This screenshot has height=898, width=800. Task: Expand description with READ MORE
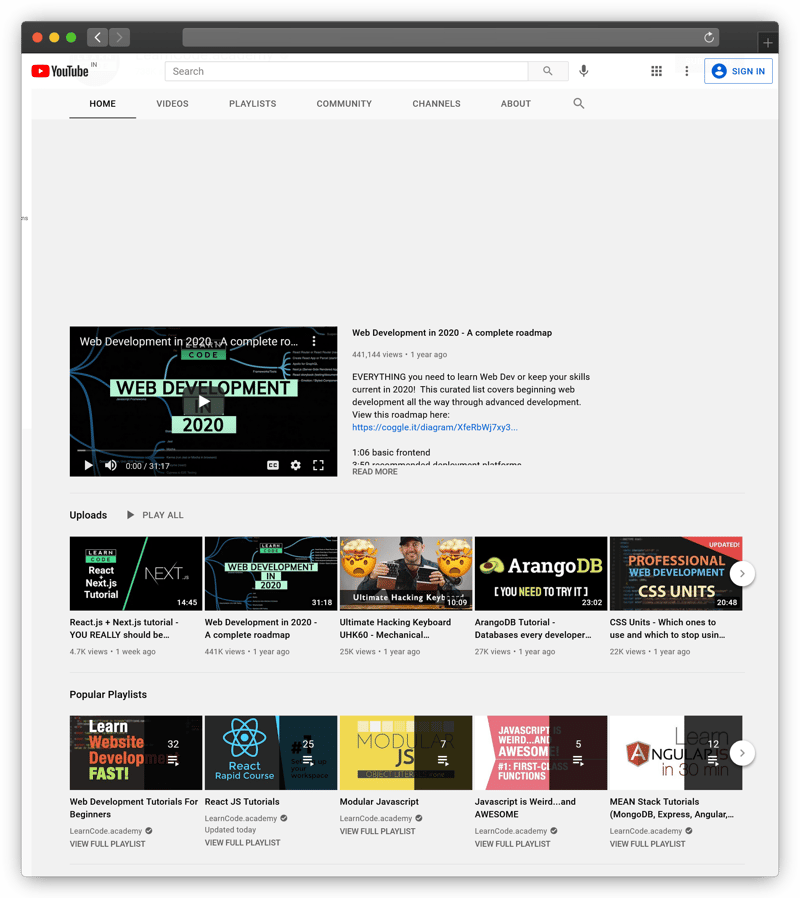375,472
